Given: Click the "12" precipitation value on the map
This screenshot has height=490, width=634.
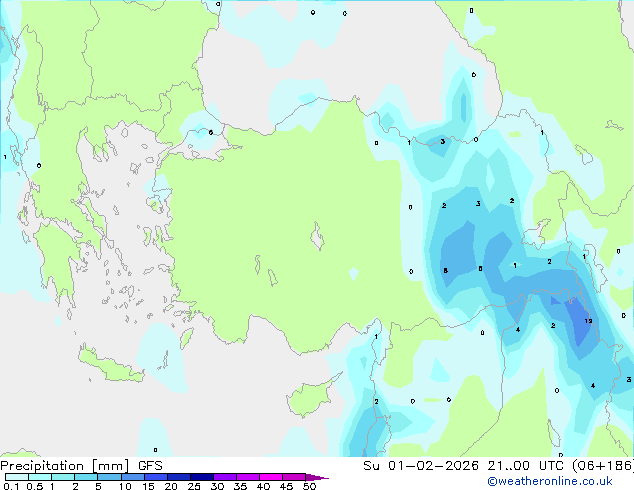Looking at the screenshot, I should pos(588,321).
